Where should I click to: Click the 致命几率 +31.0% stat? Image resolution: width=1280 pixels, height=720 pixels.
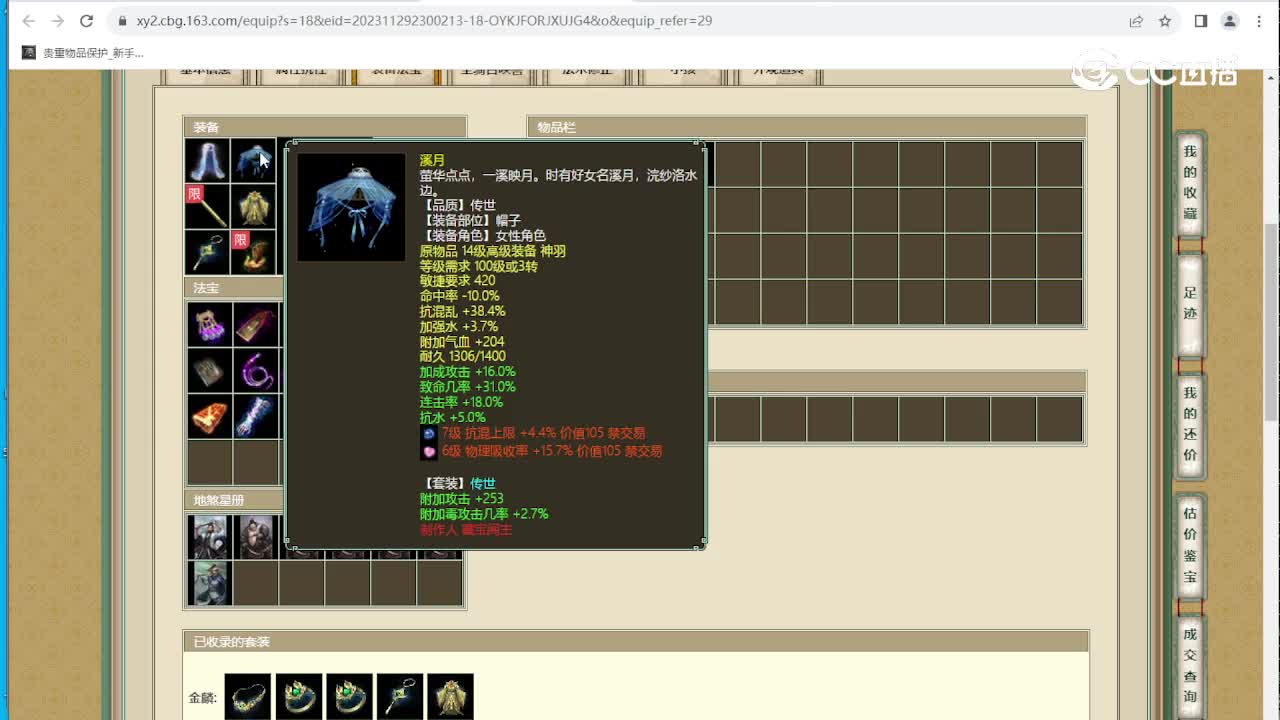(468, 387)
